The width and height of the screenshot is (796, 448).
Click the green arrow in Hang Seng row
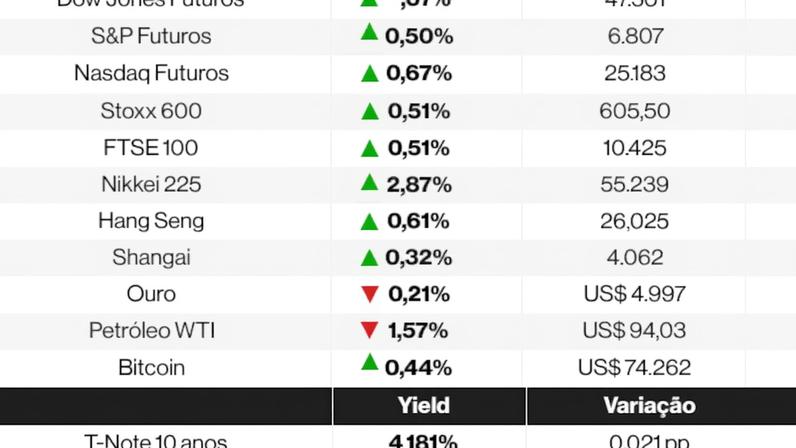pyautogui.click(x=370, y=220)
